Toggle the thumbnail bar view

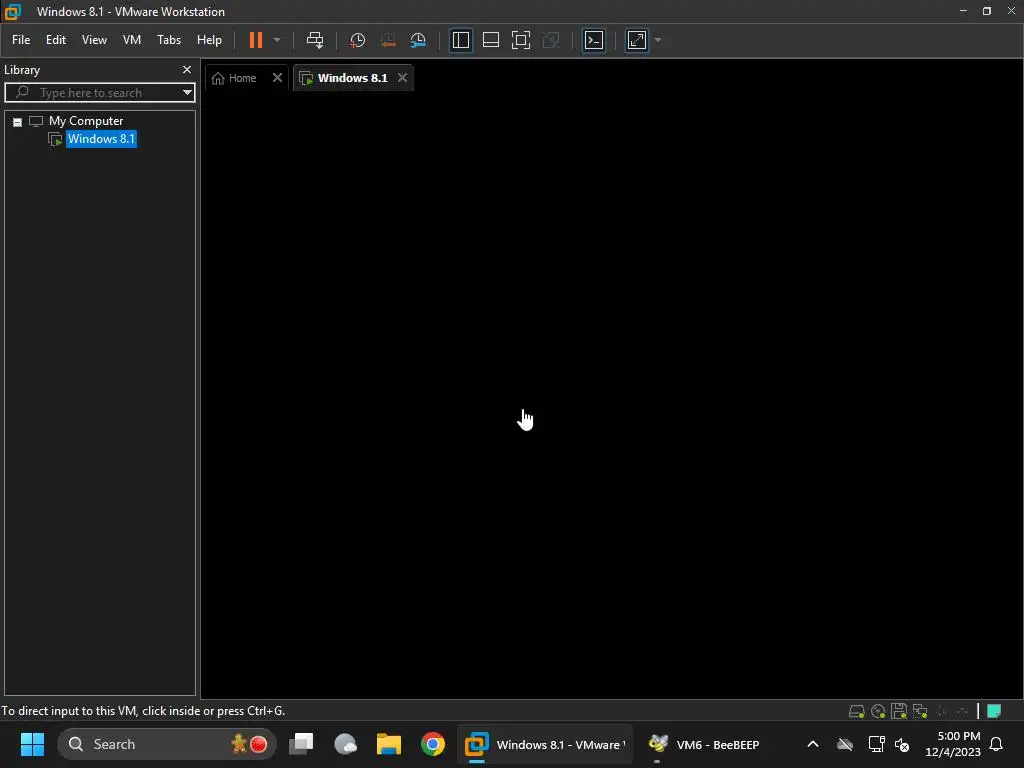pos(490,40)
